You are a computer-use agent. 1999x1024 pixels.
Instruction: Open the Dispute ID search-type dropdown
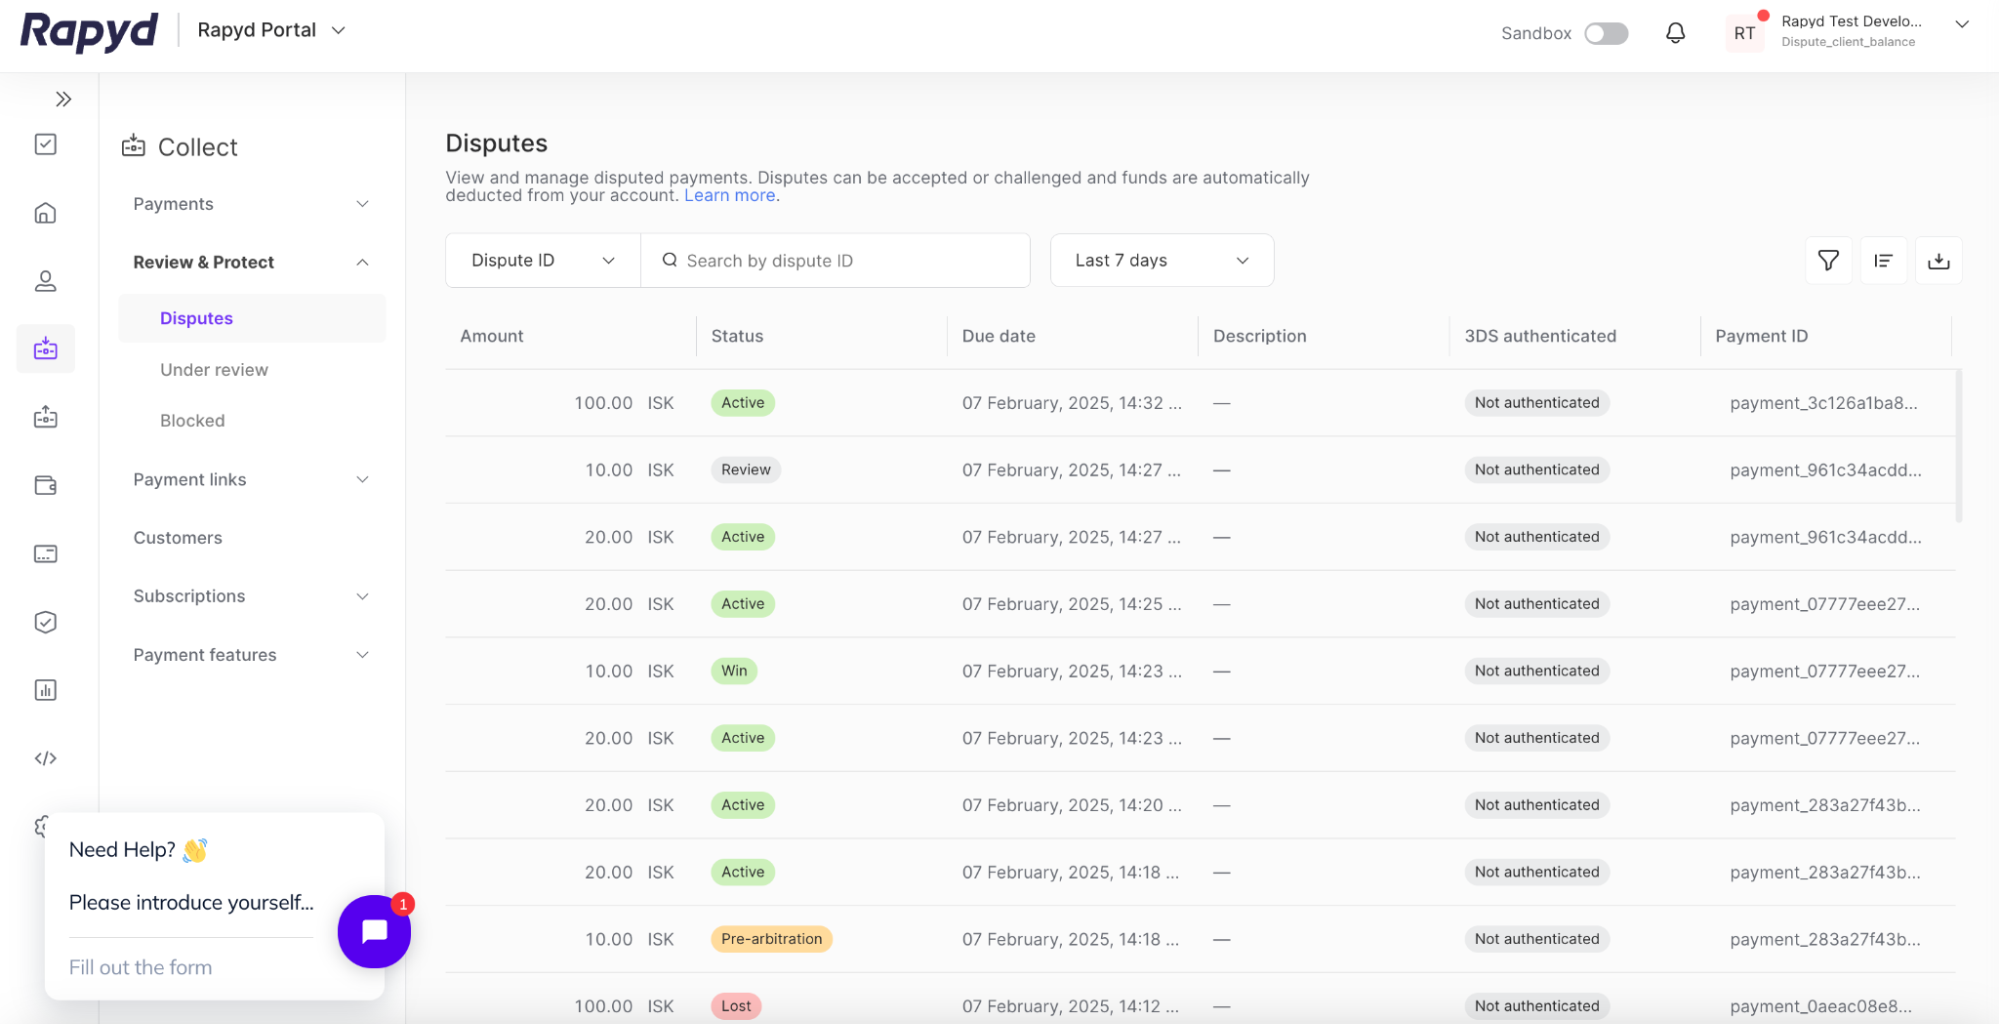pyautogui.click(x=542, y=261)
